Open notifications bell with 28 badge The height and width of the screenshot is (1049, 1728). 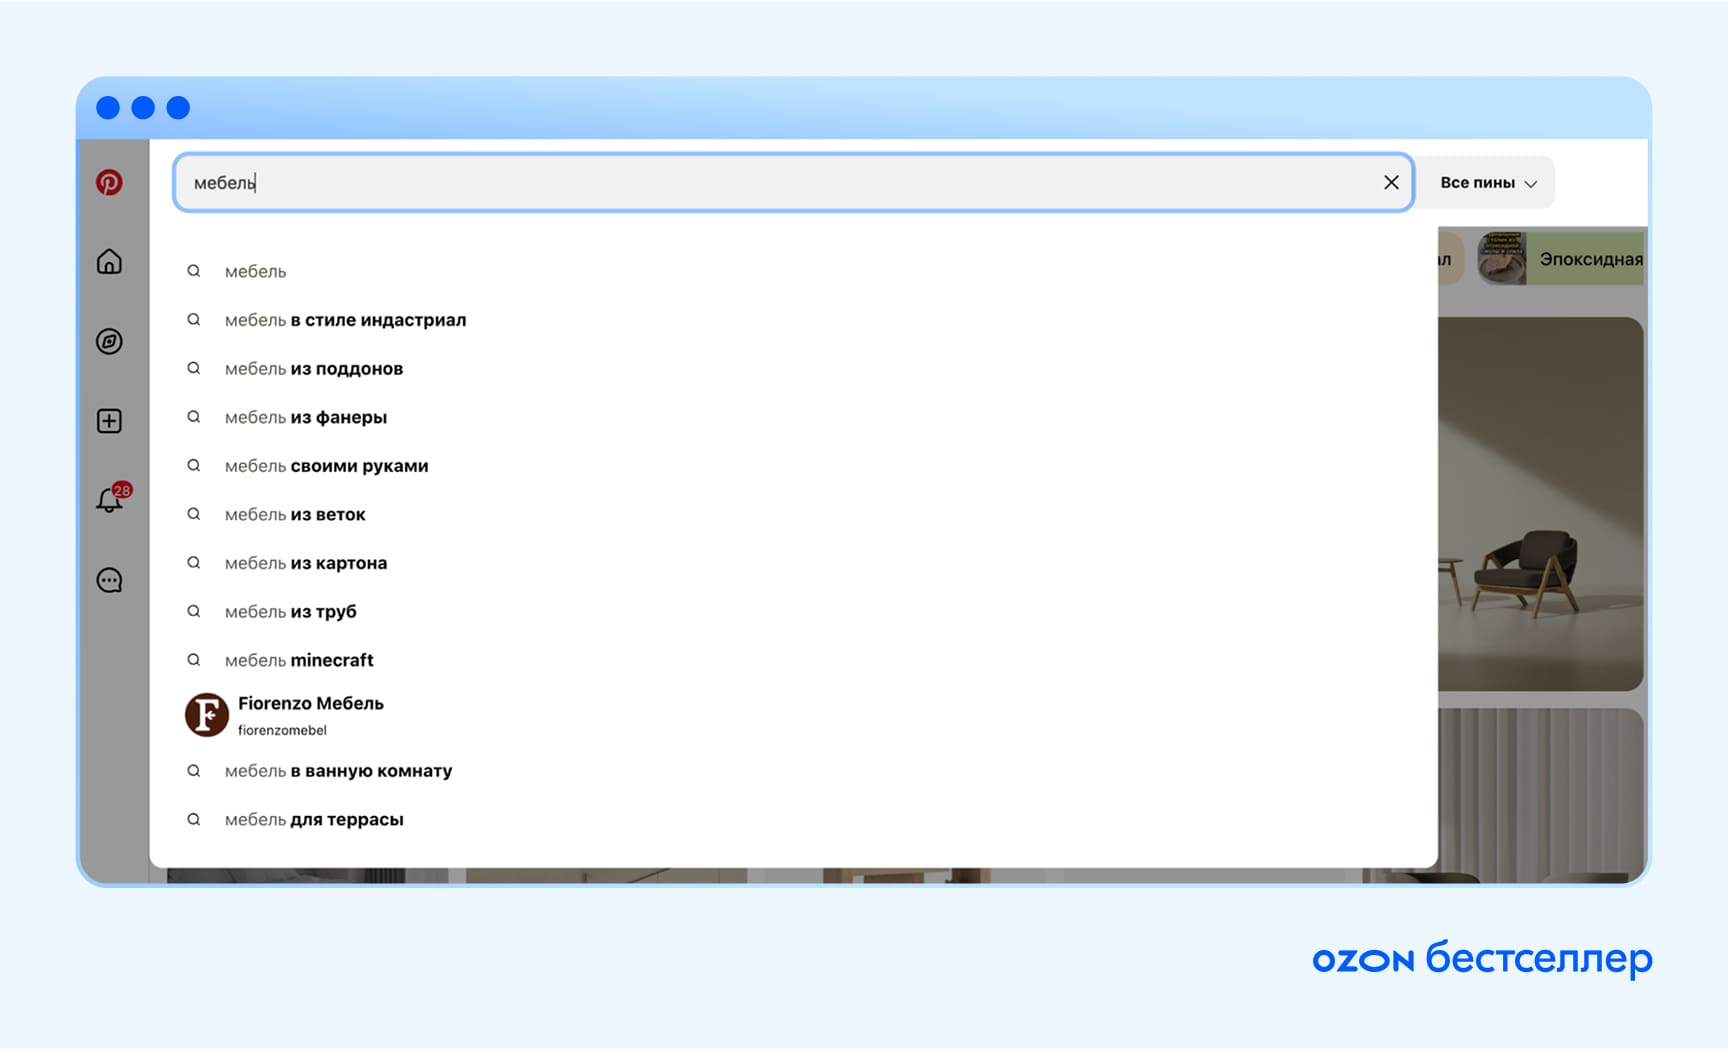tap(111, 499)
